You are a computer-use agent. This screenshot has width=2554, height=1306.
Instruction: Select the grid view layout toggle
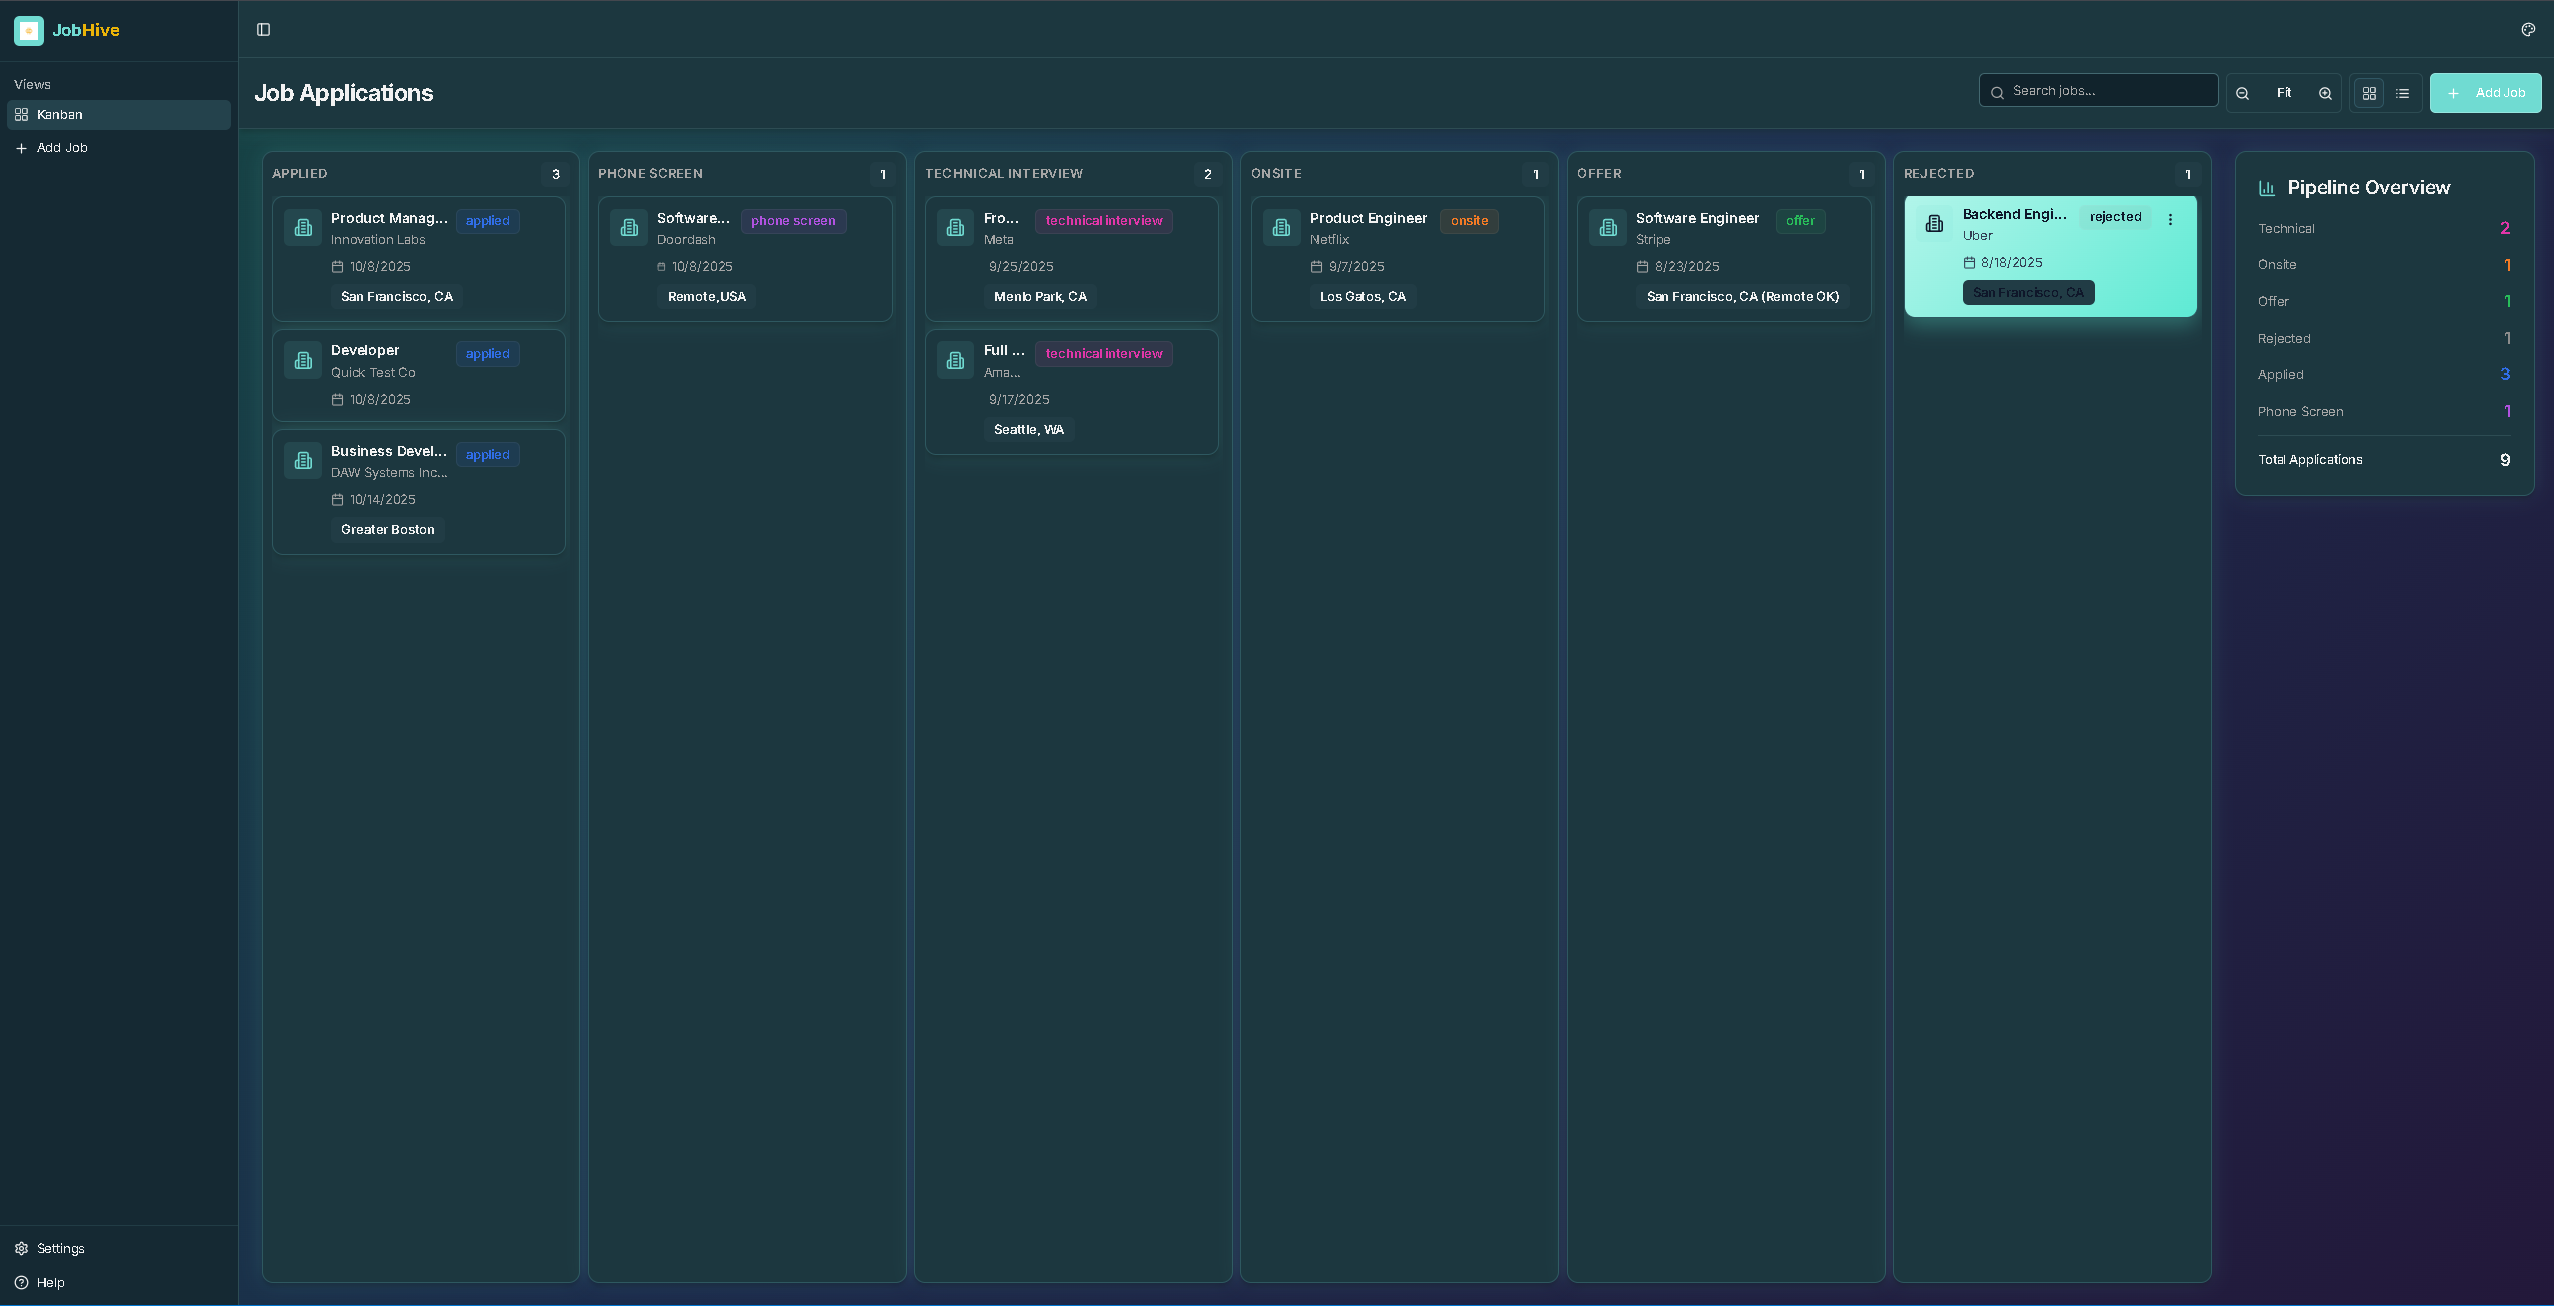click(2370, 92)
